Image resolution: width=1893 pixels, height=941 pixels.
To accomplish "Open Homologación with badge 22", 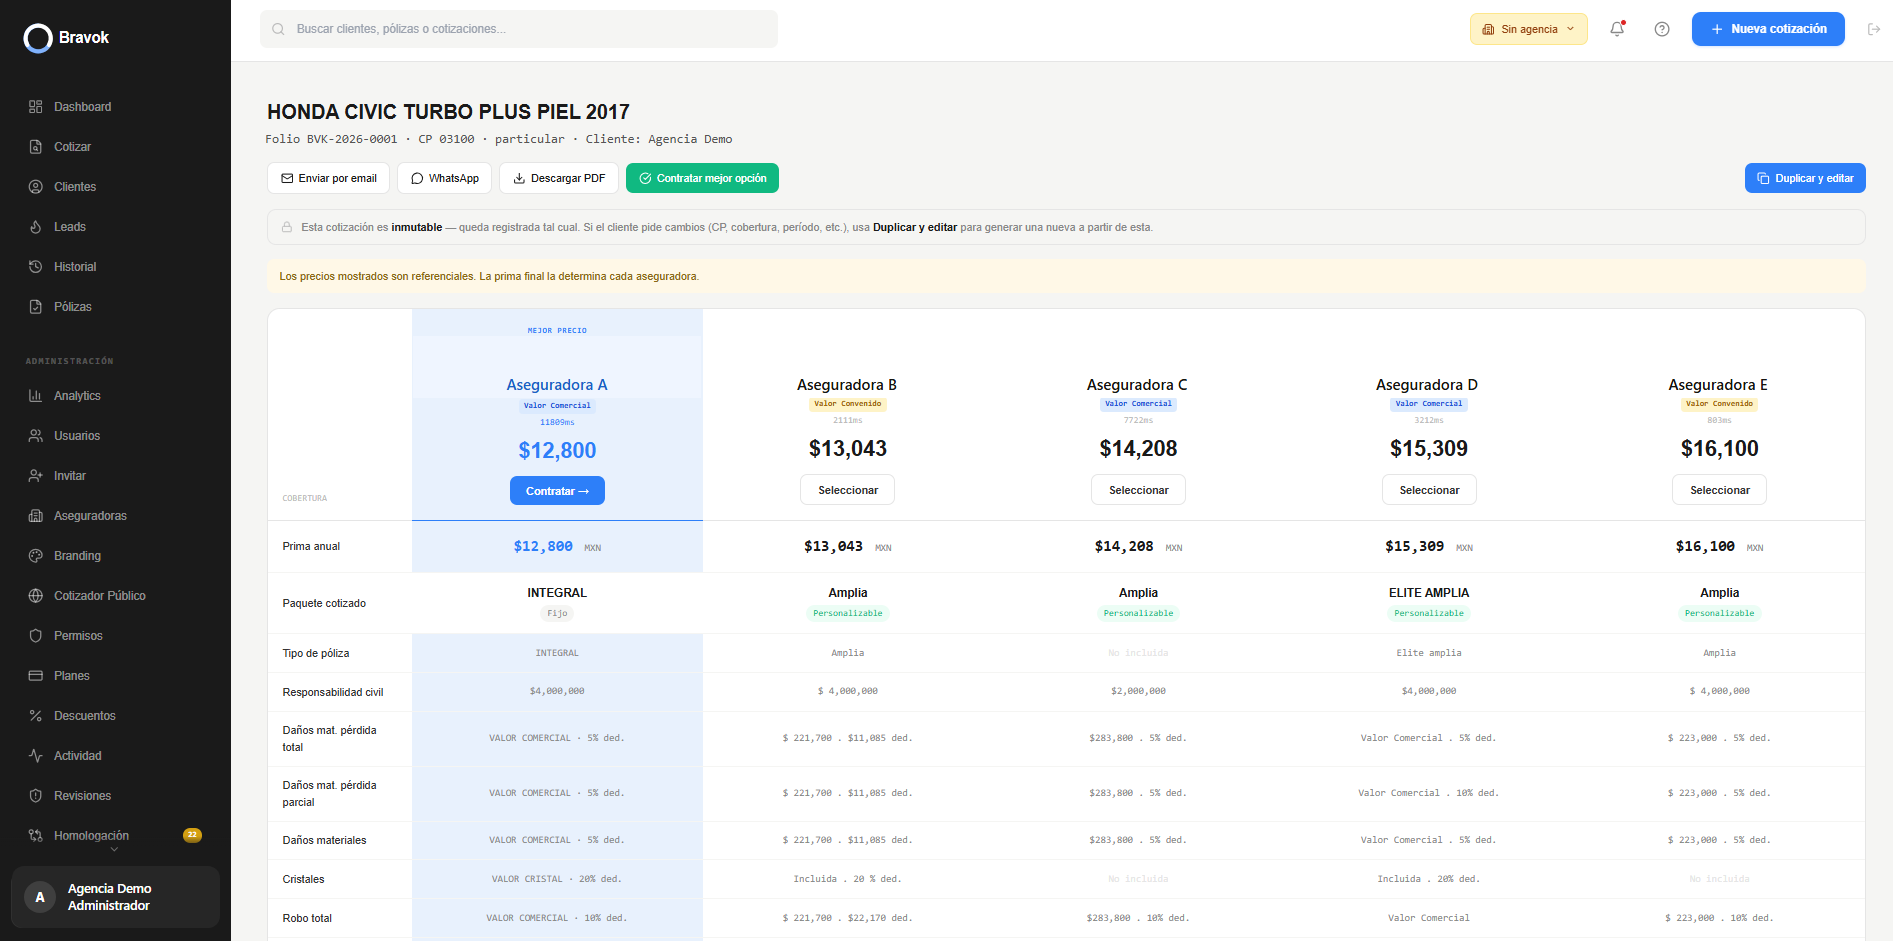I will click(x=115, y=836).
